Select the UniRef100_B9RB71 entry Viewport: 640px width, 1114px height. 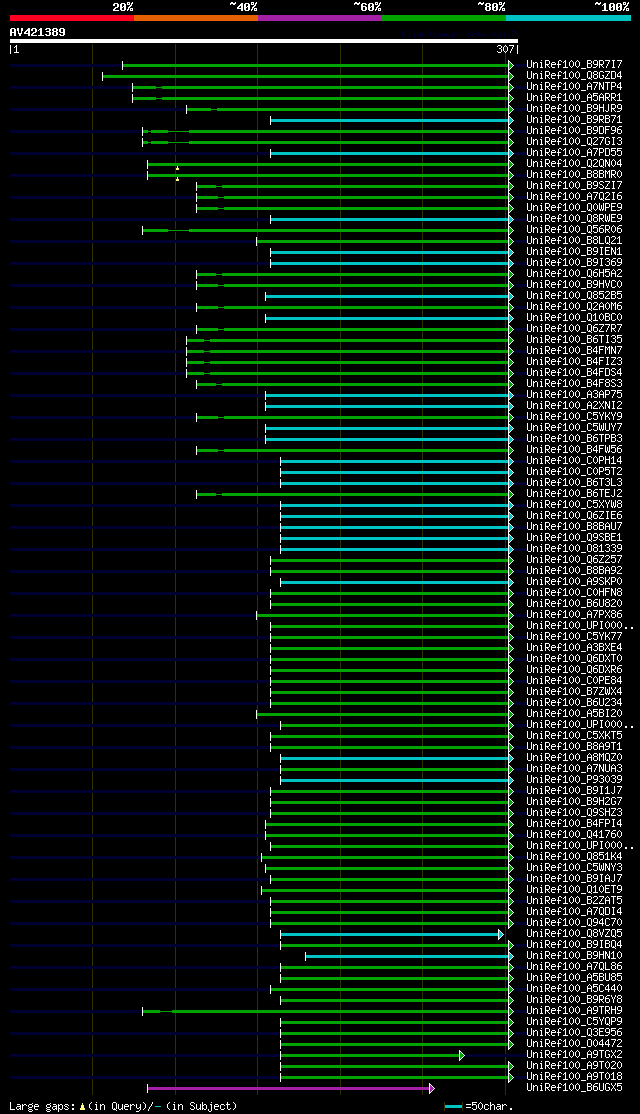pos(574,119)
